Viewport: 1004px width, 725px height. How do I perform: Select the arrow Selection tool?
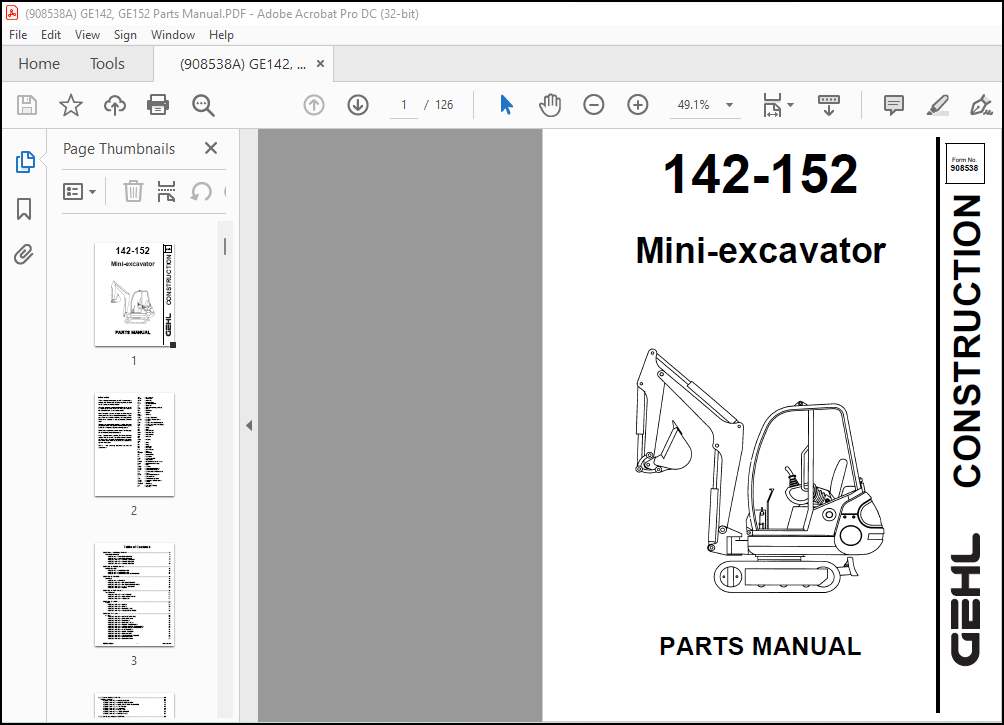point(506,105)
